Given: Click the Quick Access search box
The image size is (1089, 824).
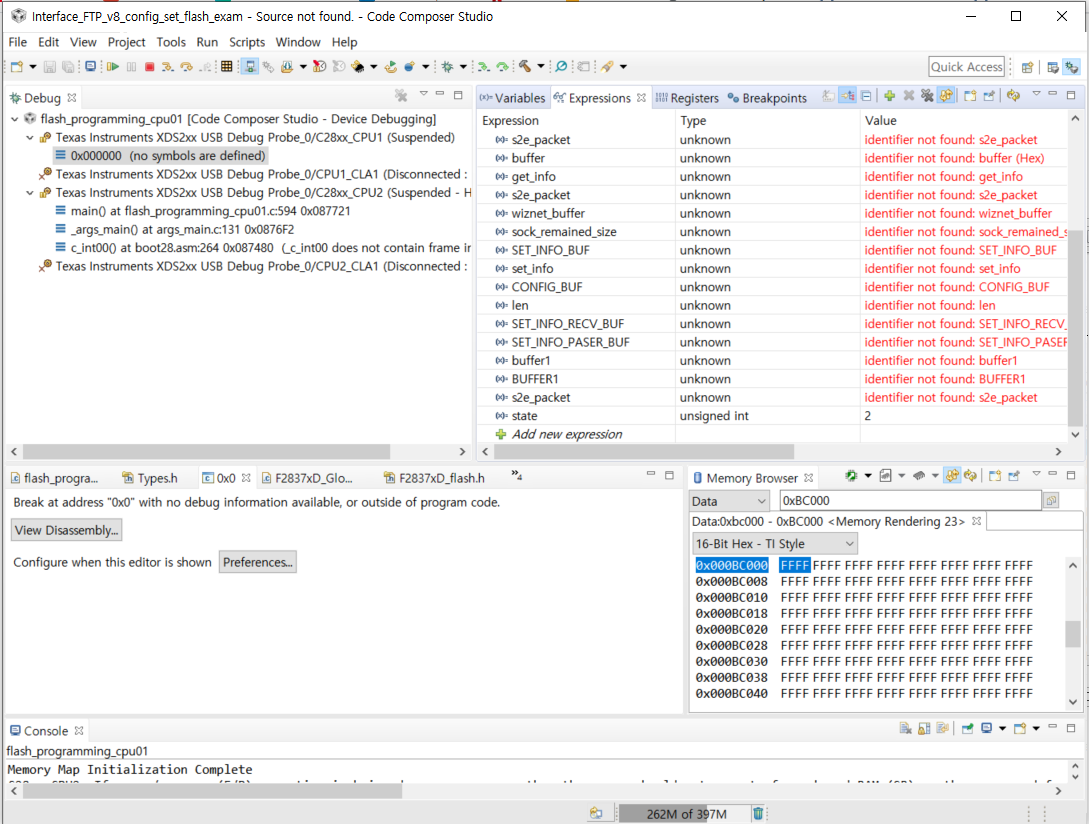Looking at the screenshot, I should click(x=967, y=67).
